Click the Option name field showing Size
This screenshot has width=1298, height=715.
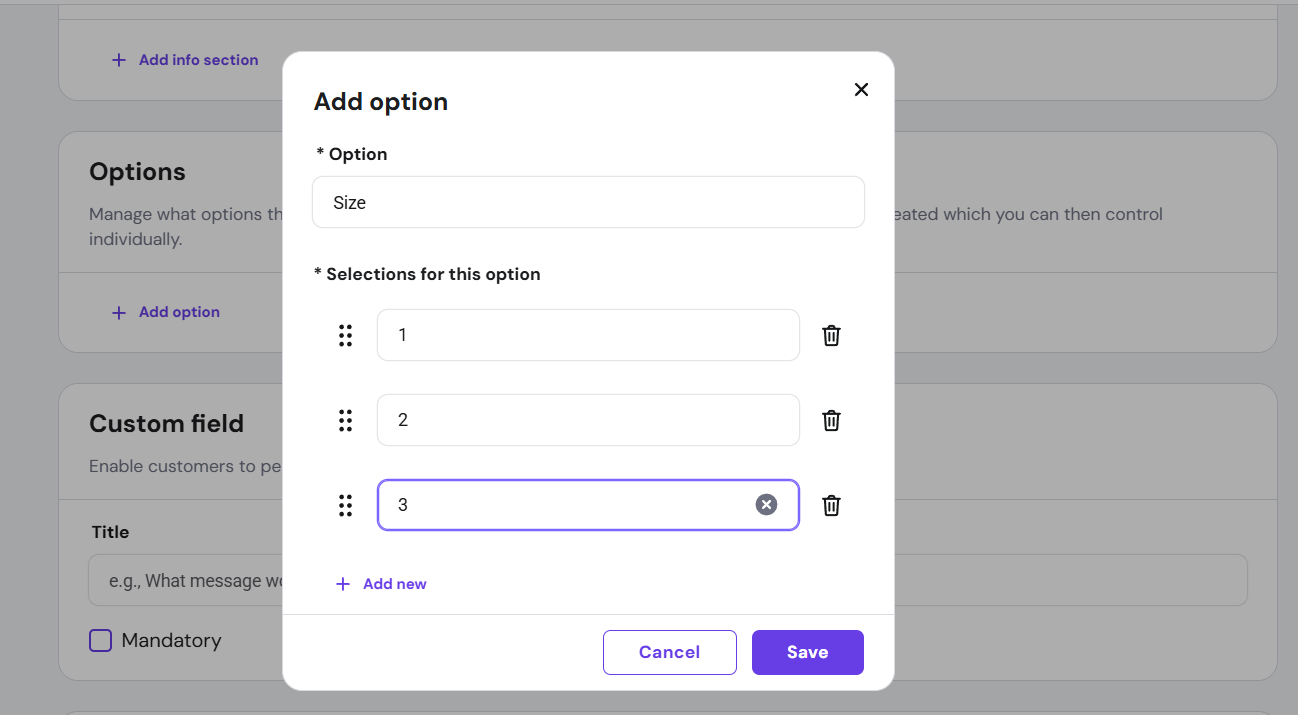pos(588,201)
